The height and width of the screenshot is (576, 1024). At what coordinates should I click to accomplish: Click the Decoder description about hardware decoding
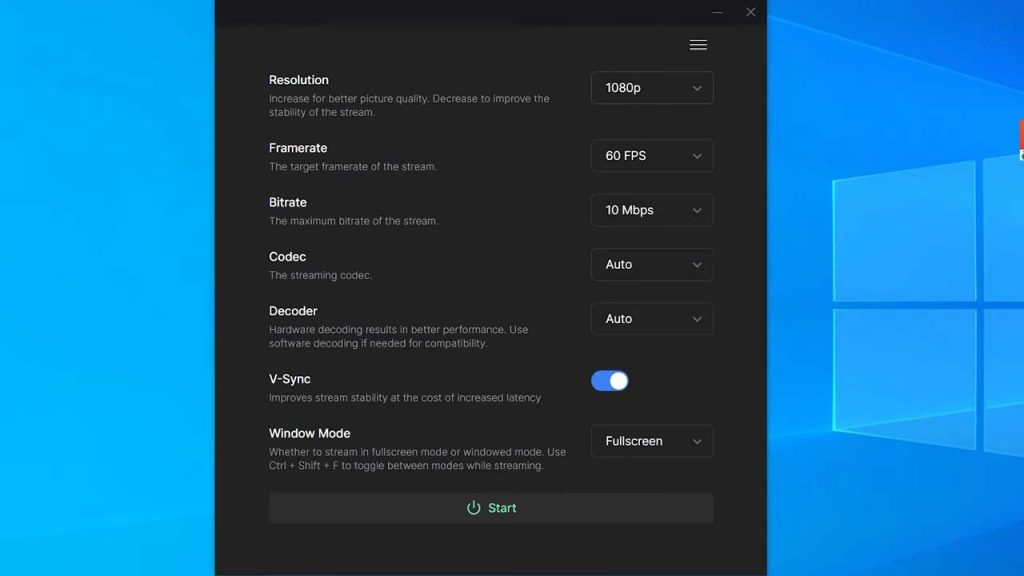click(399, 336)
